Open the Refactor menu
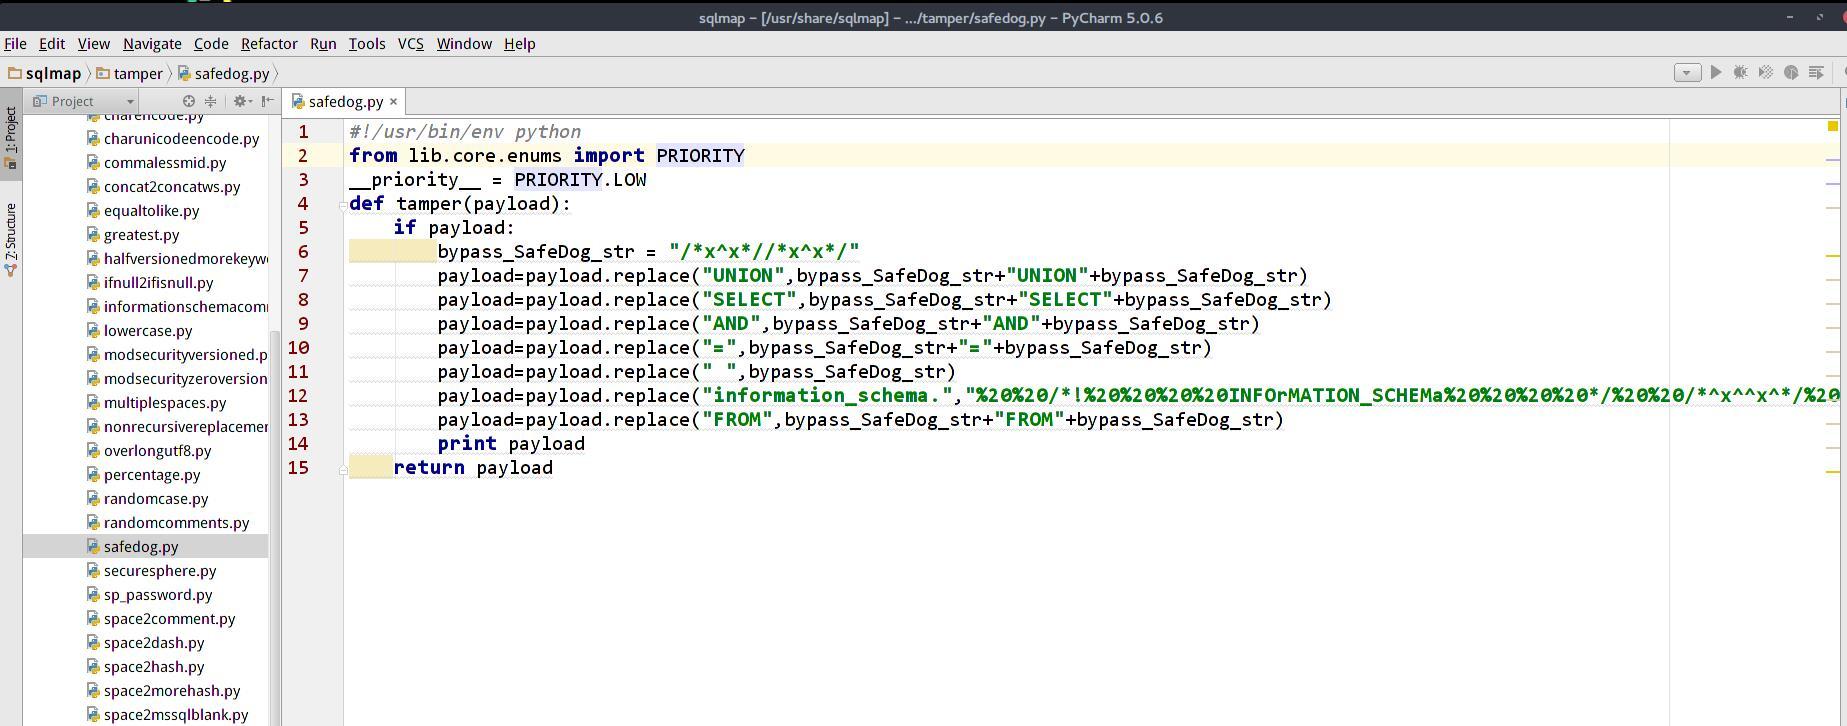This screenshot has height=726, width=1847. 269,44
